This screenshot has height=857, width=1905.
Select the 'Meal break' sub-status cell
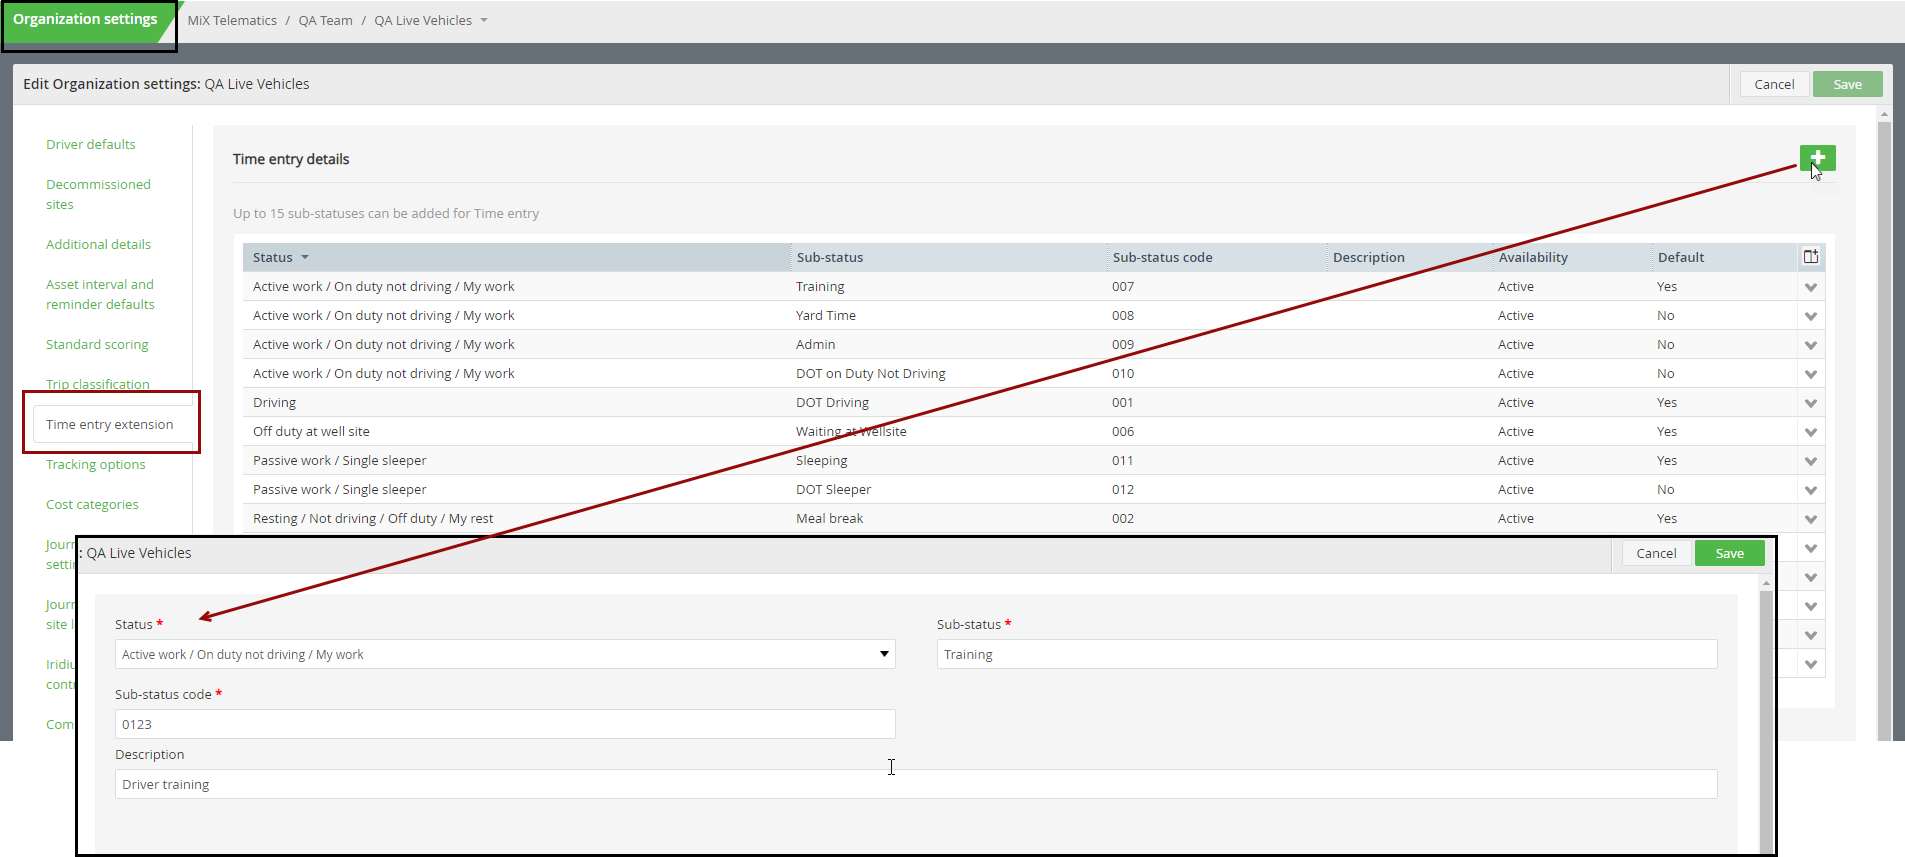[829, 518]
